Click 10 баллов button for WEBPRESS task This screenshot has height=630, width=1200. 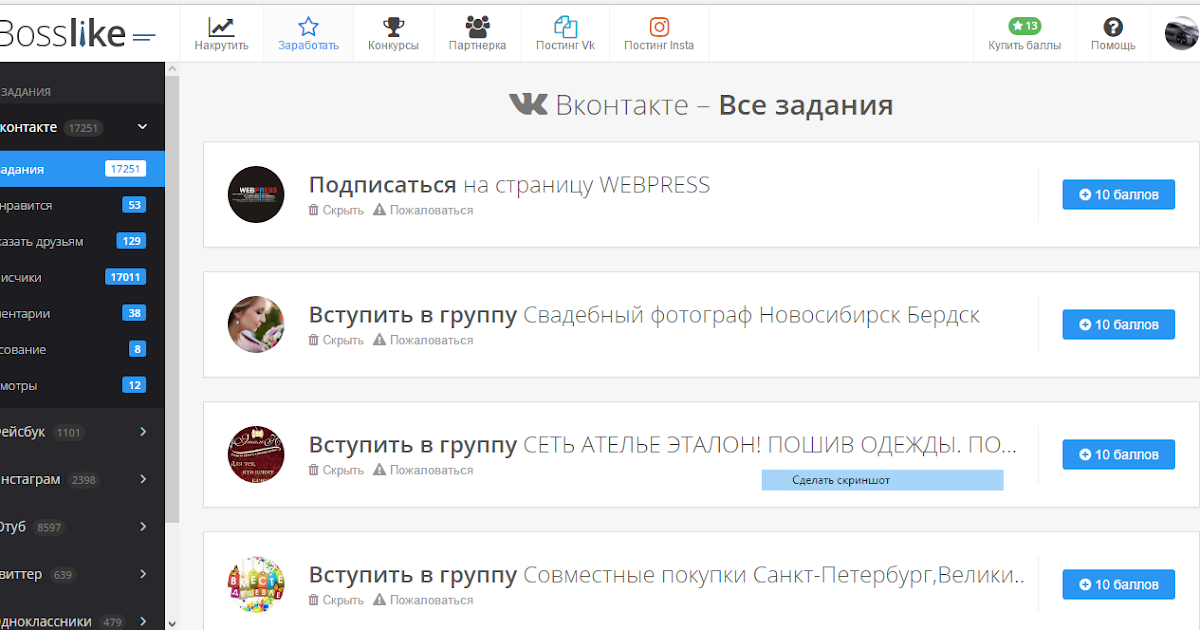coord(1118,194)
